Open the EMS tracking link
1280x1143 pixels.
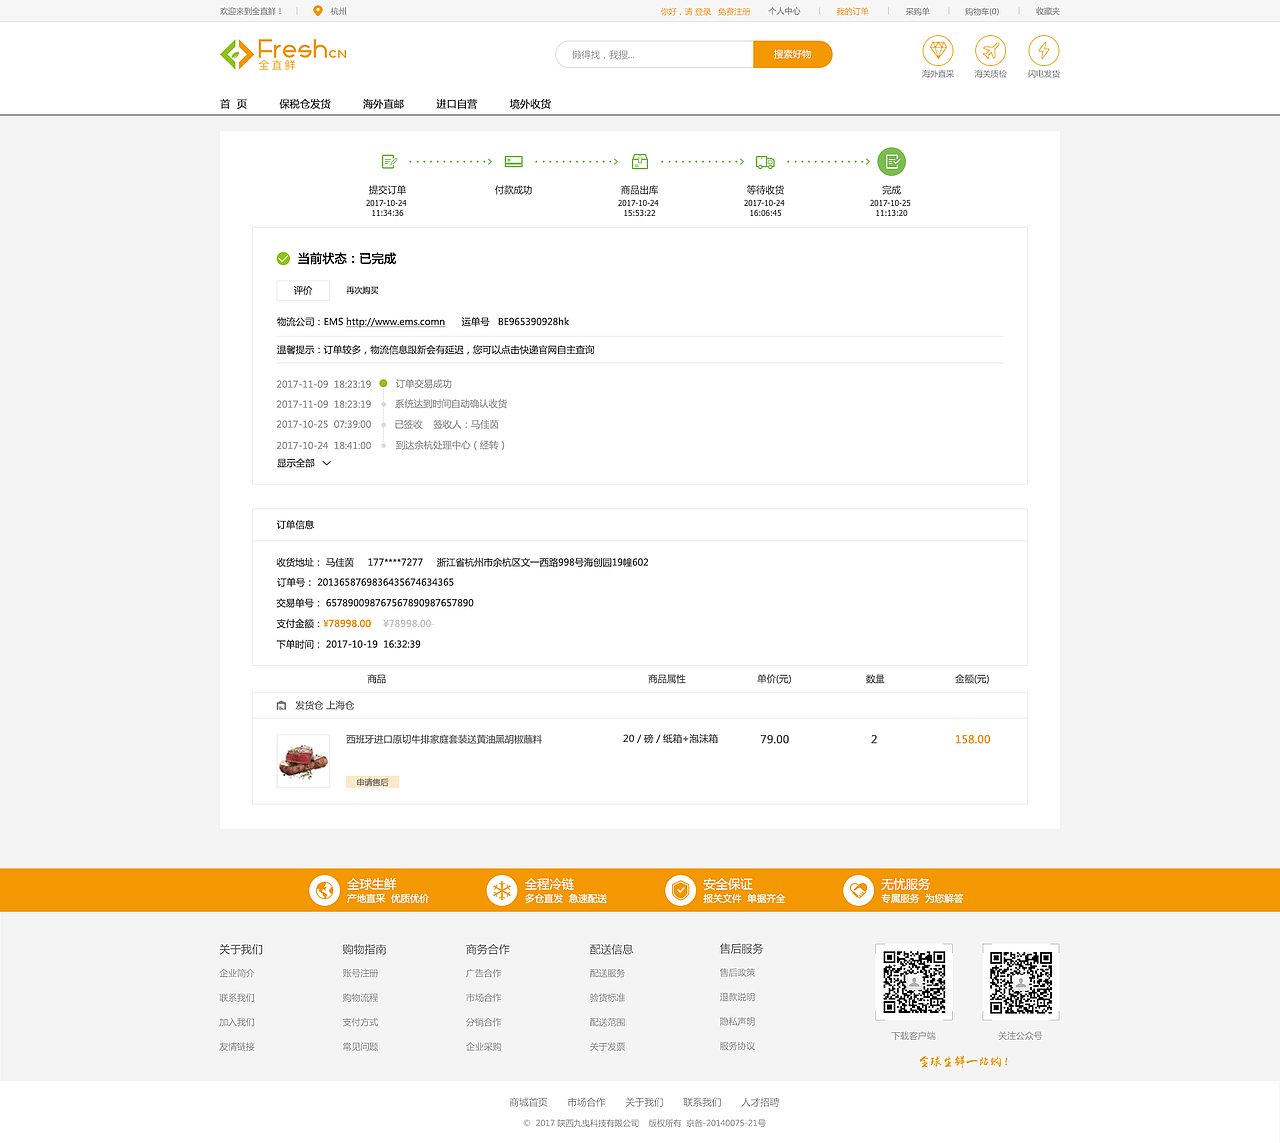(394, 321)
